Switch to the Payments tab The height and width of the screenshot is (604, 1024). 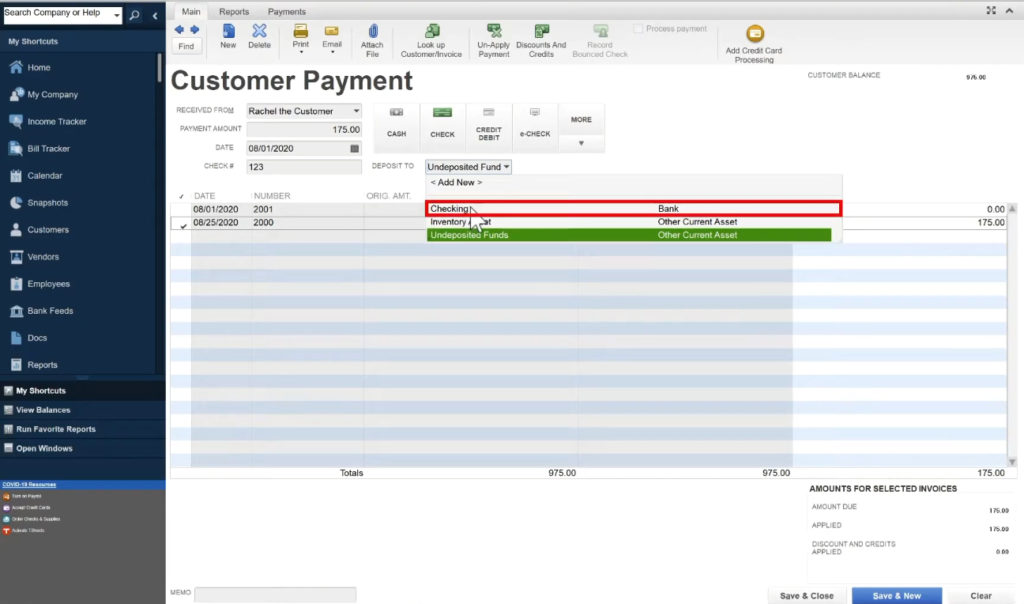[287, 11]
